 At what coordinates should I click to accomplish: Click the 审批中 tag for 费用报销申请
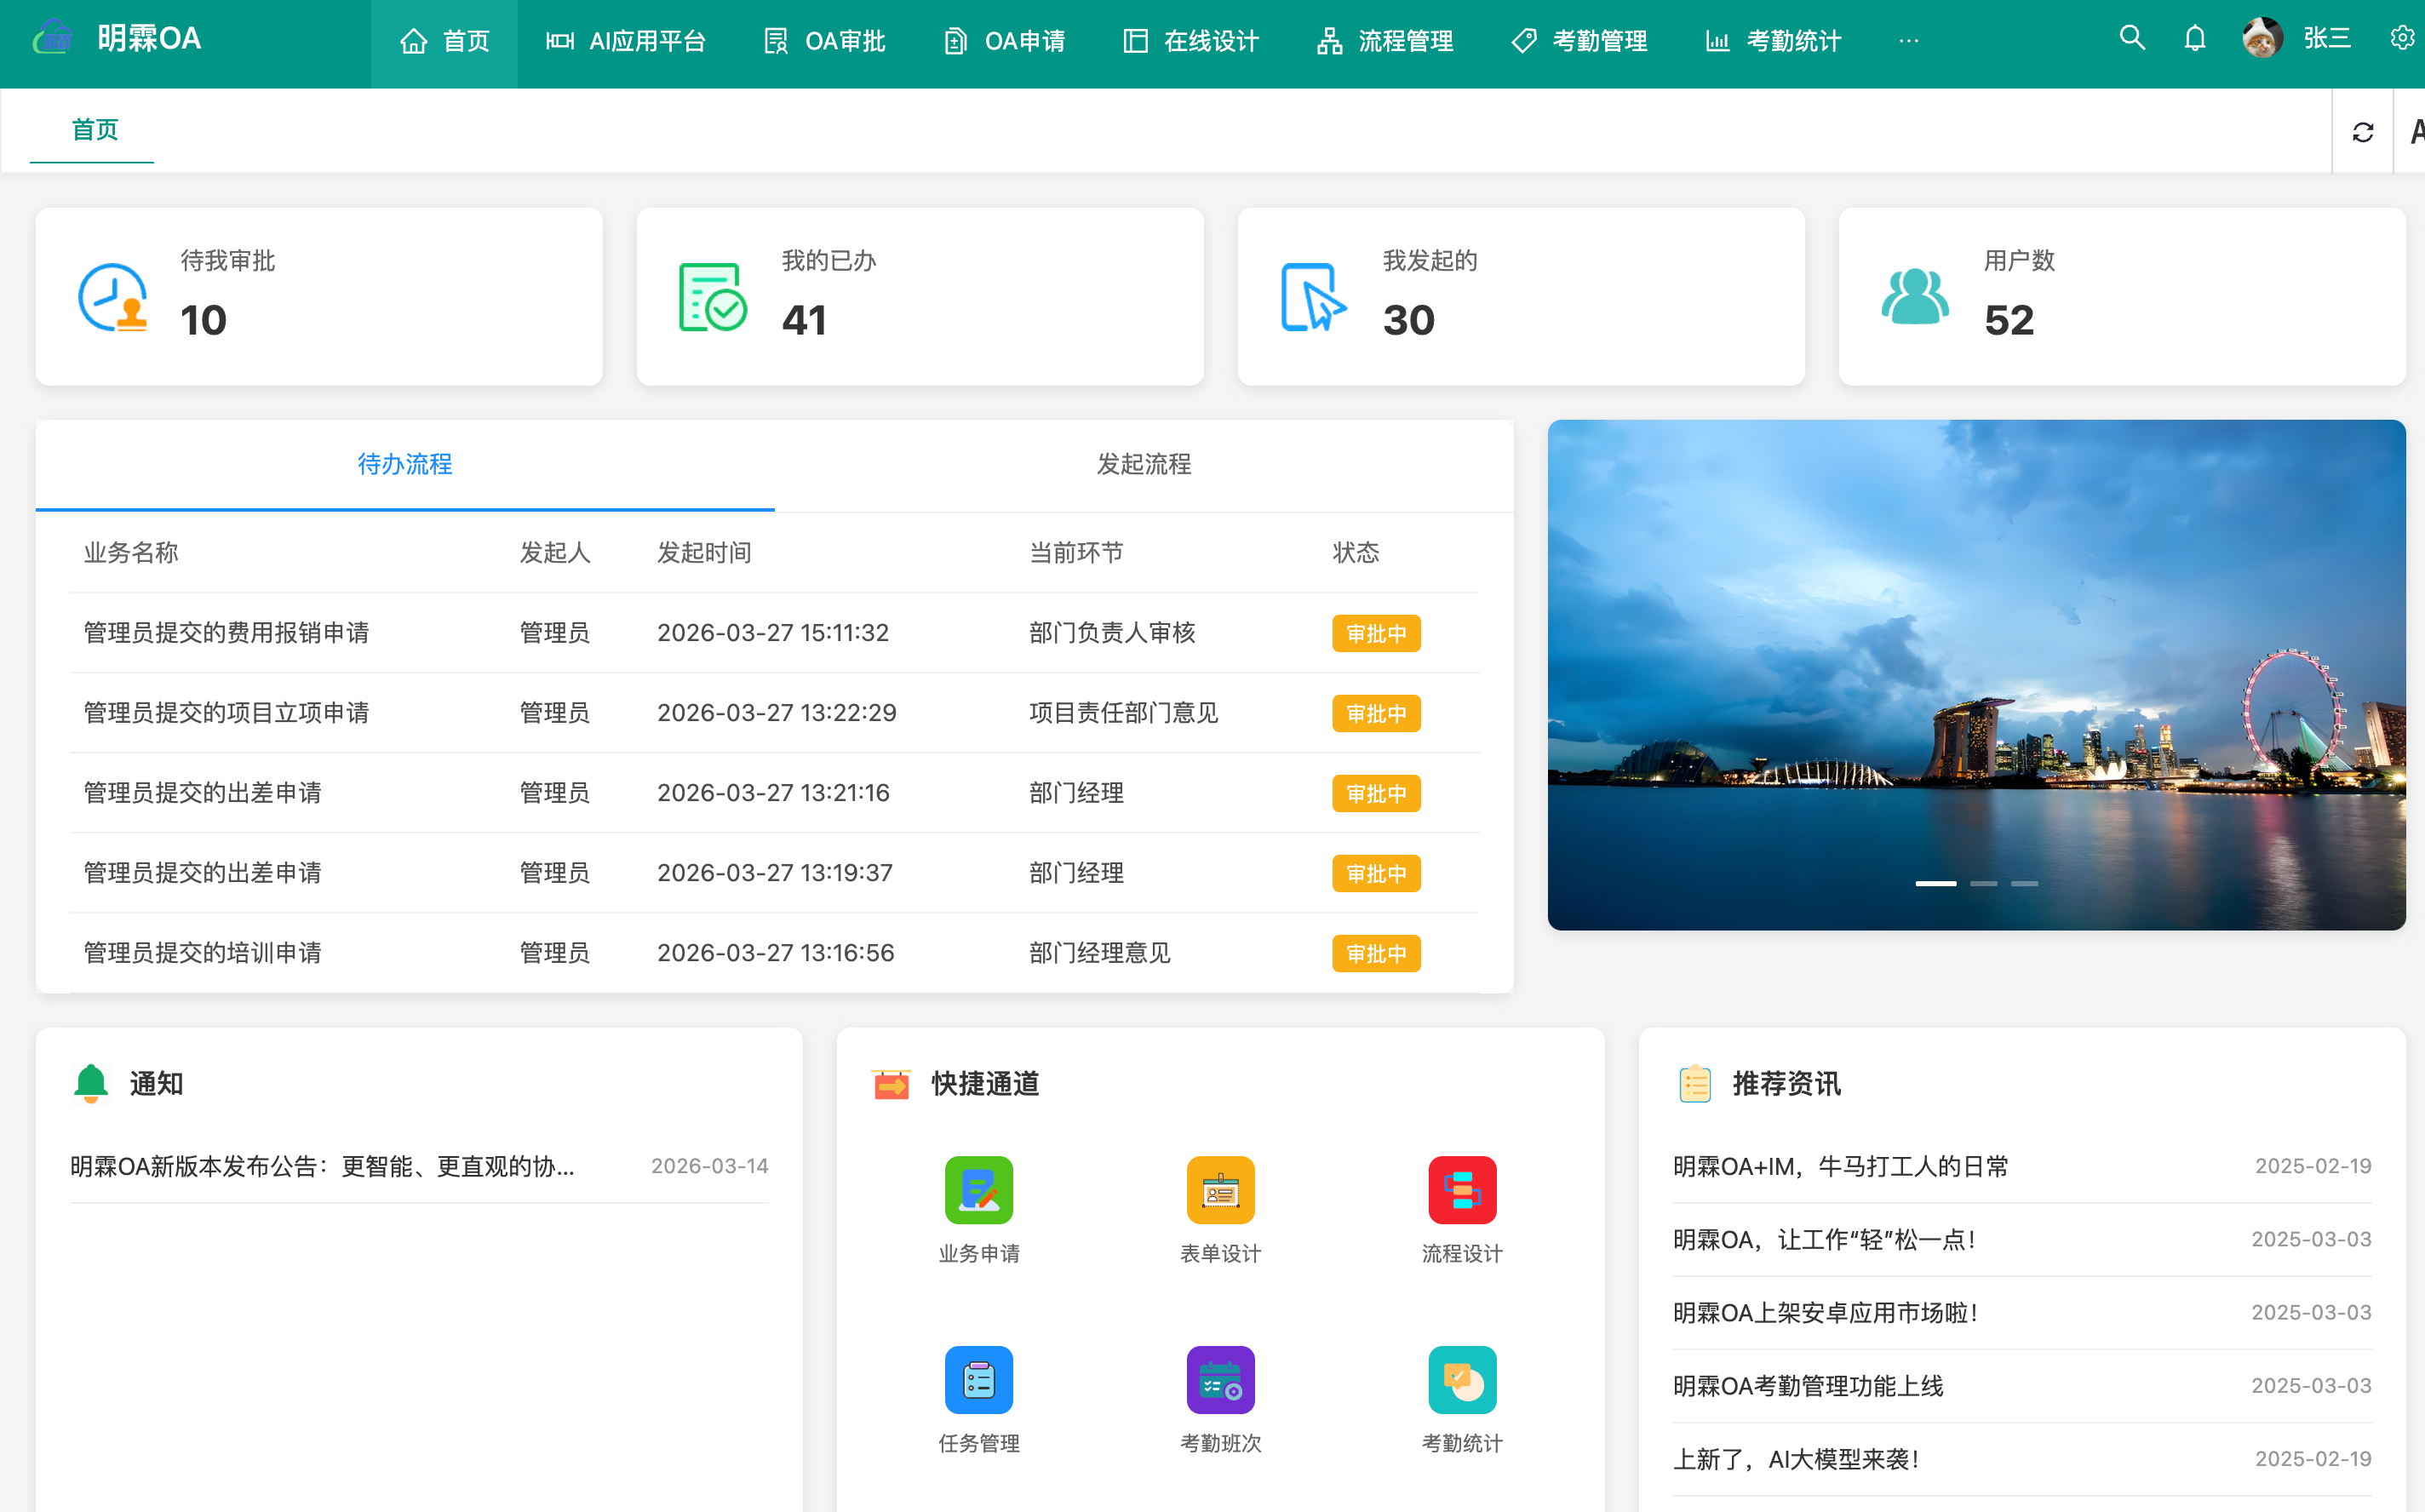[1376, 633]
